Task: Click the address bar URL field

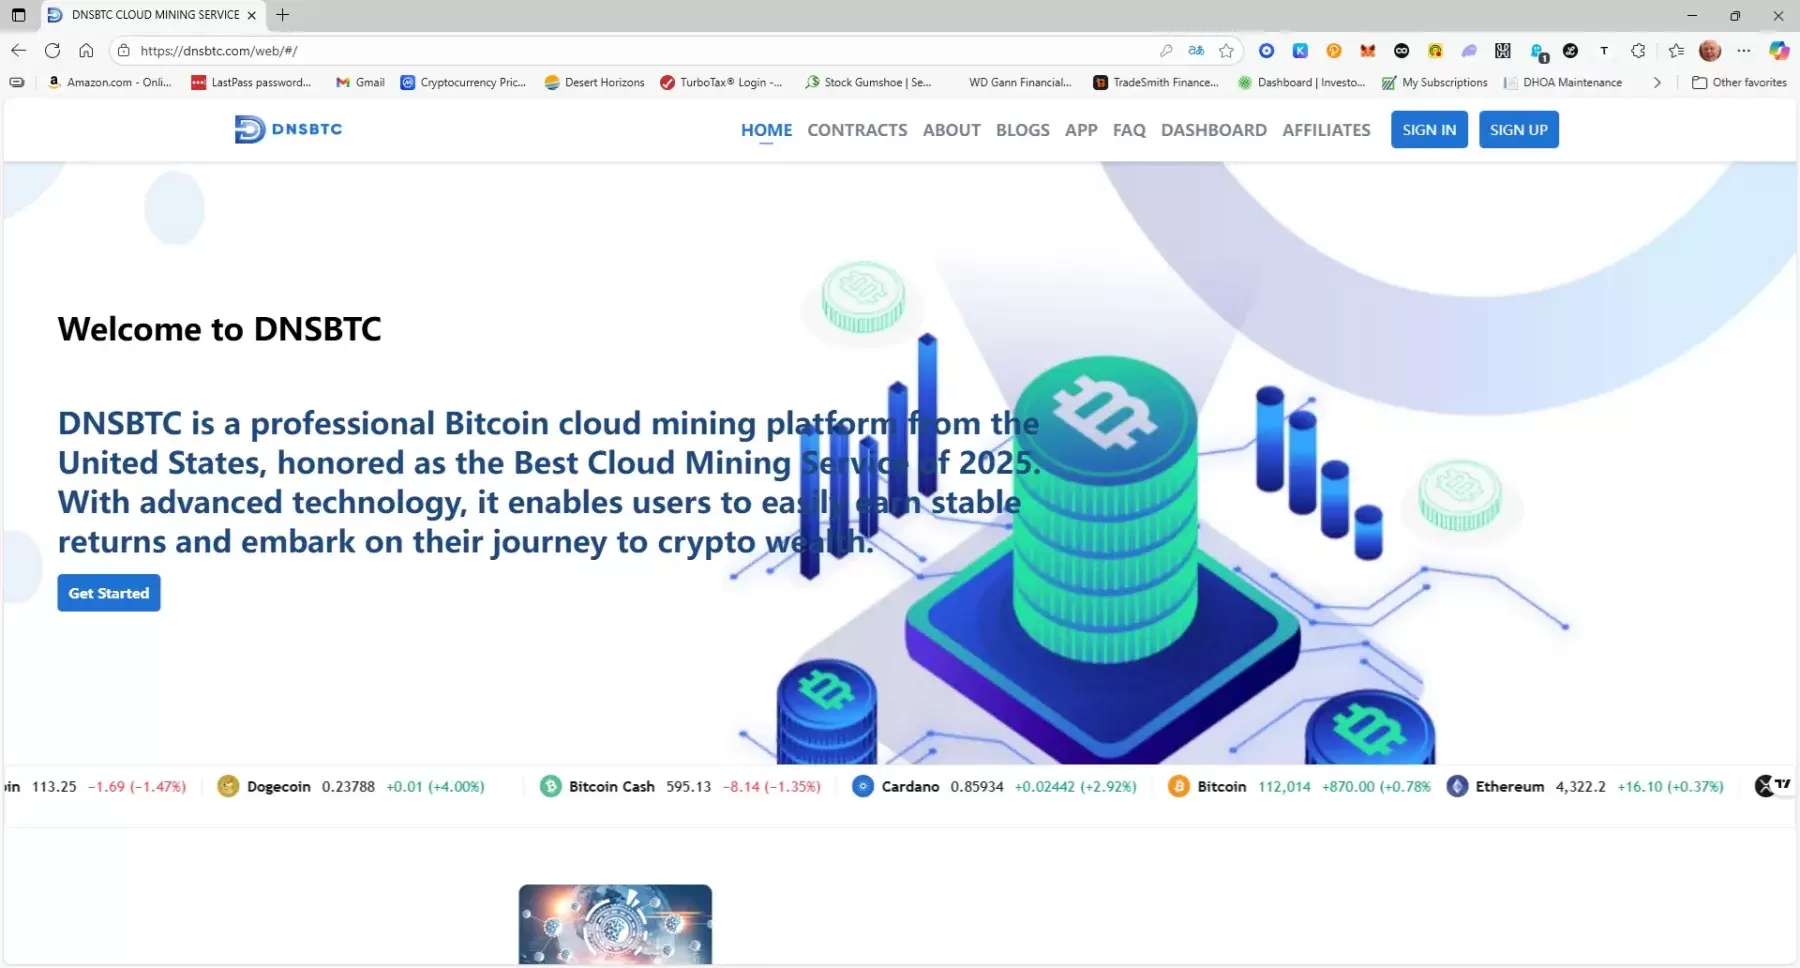Action: (x=600, y=51)
